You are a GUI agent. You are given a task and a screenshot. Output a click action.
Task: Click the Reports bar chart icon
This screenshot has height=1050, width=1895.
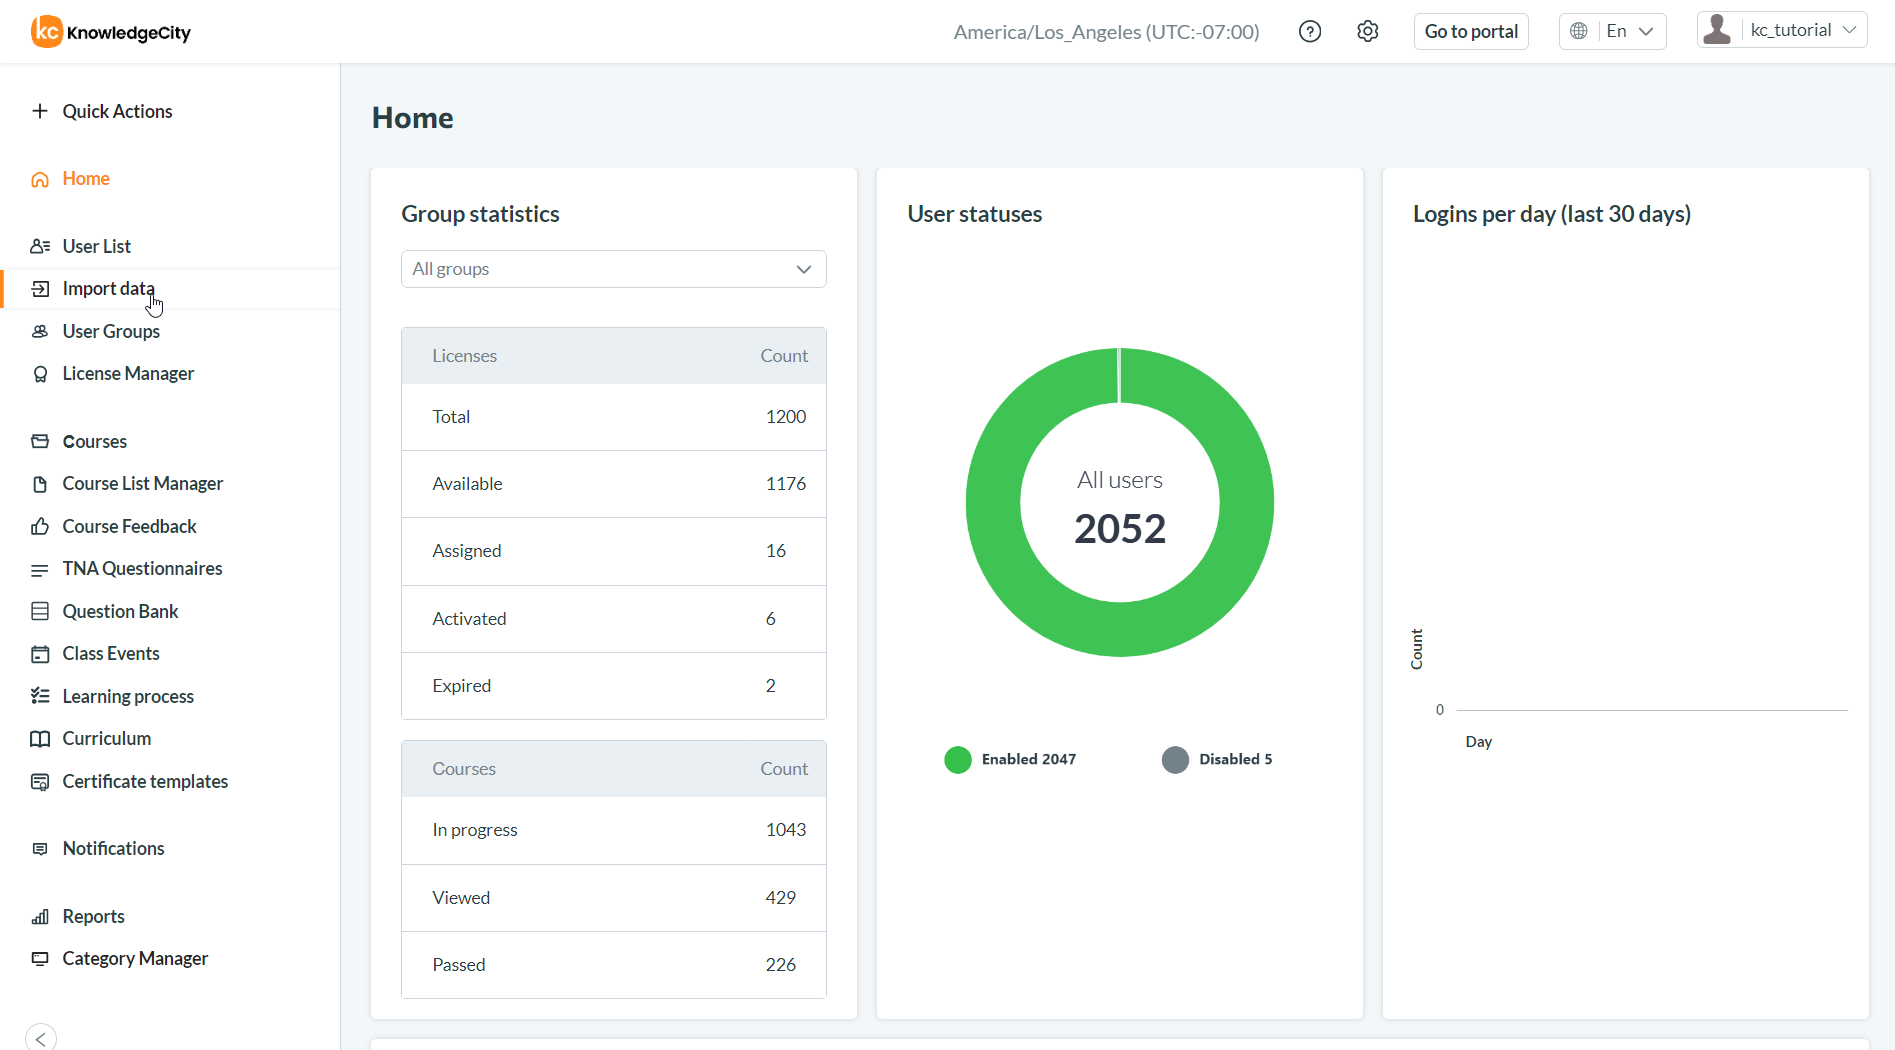click(x=40, y=917)
